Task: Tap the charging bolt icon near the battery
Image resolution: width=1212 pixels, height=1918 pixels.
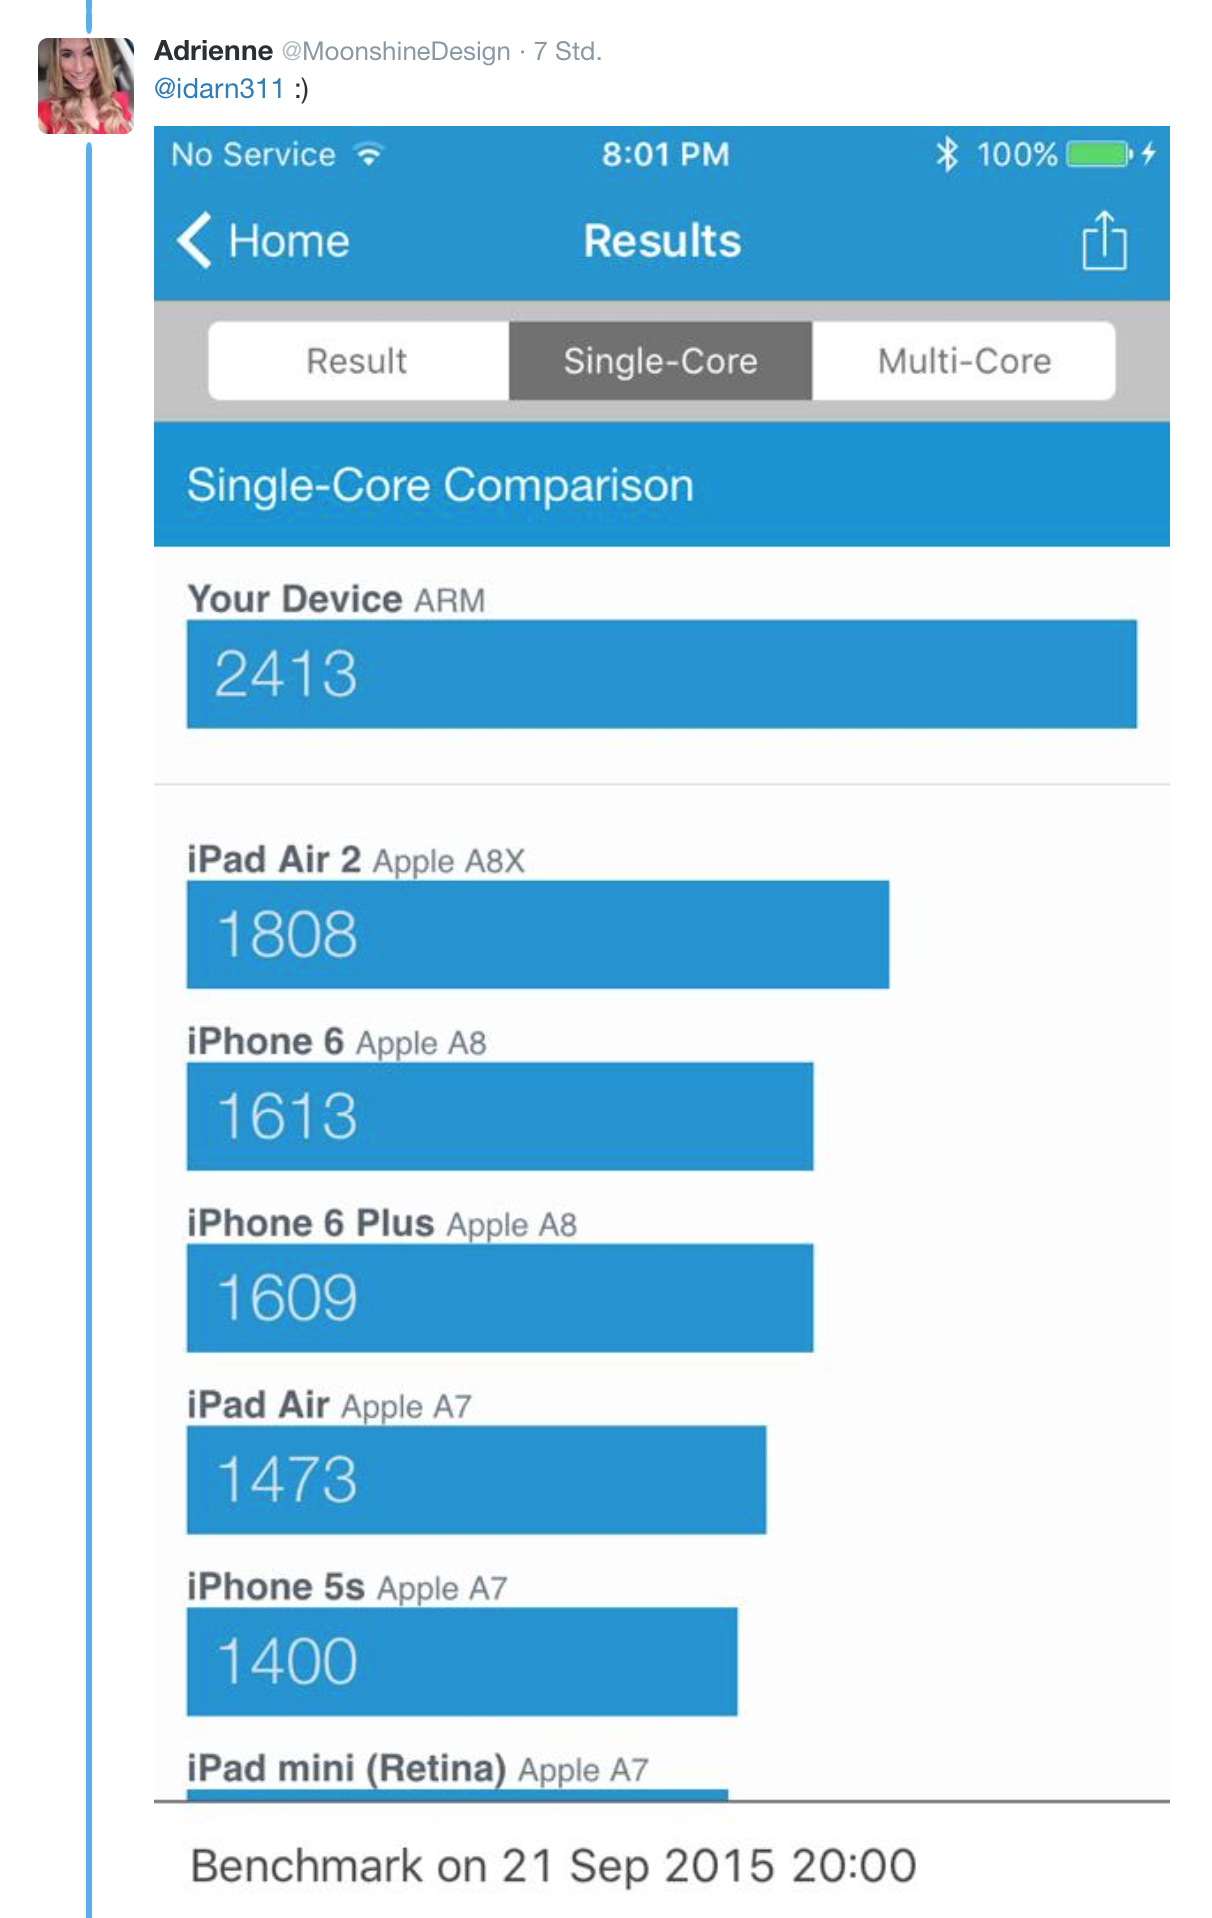Action: (1146, 154)
